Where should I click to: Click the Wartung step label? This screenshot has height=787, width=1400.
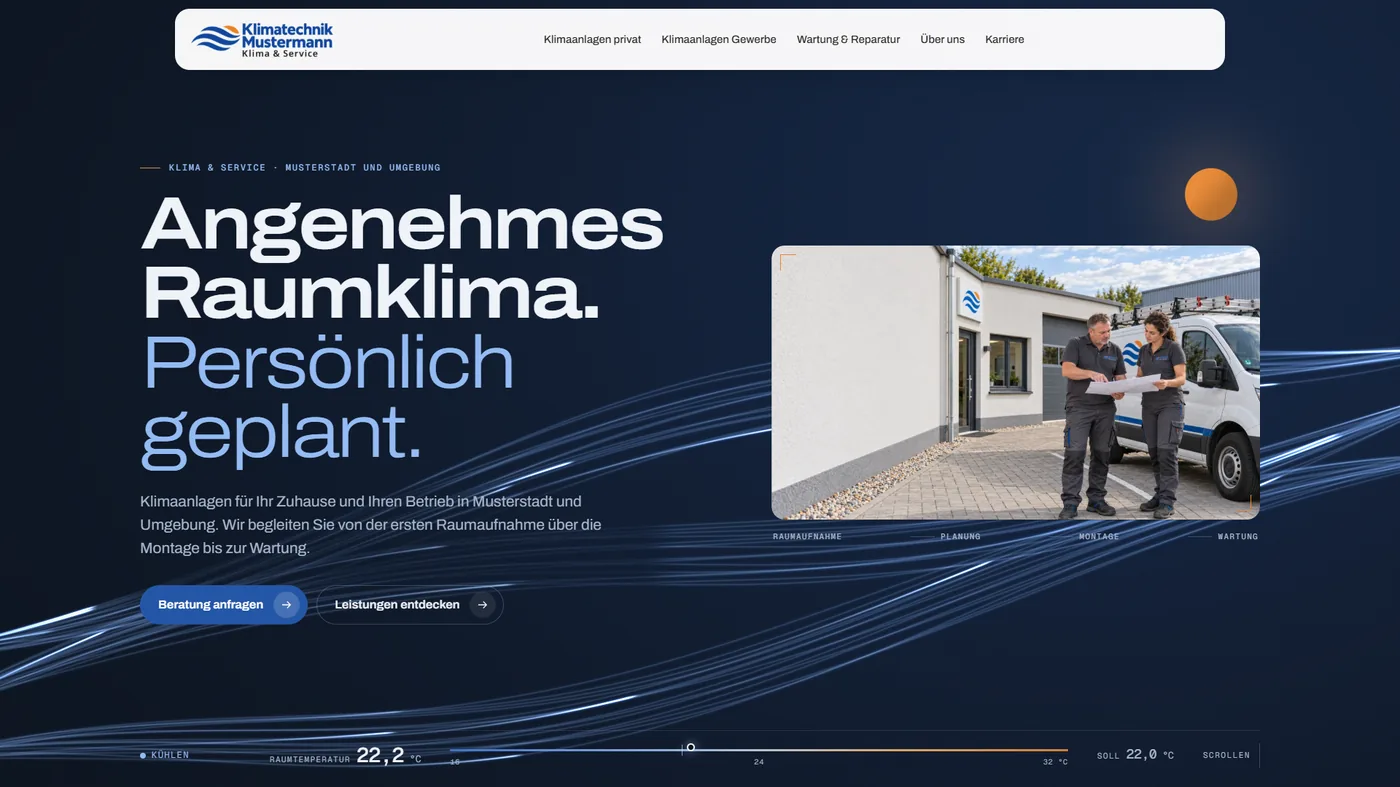click(1238, 537)
